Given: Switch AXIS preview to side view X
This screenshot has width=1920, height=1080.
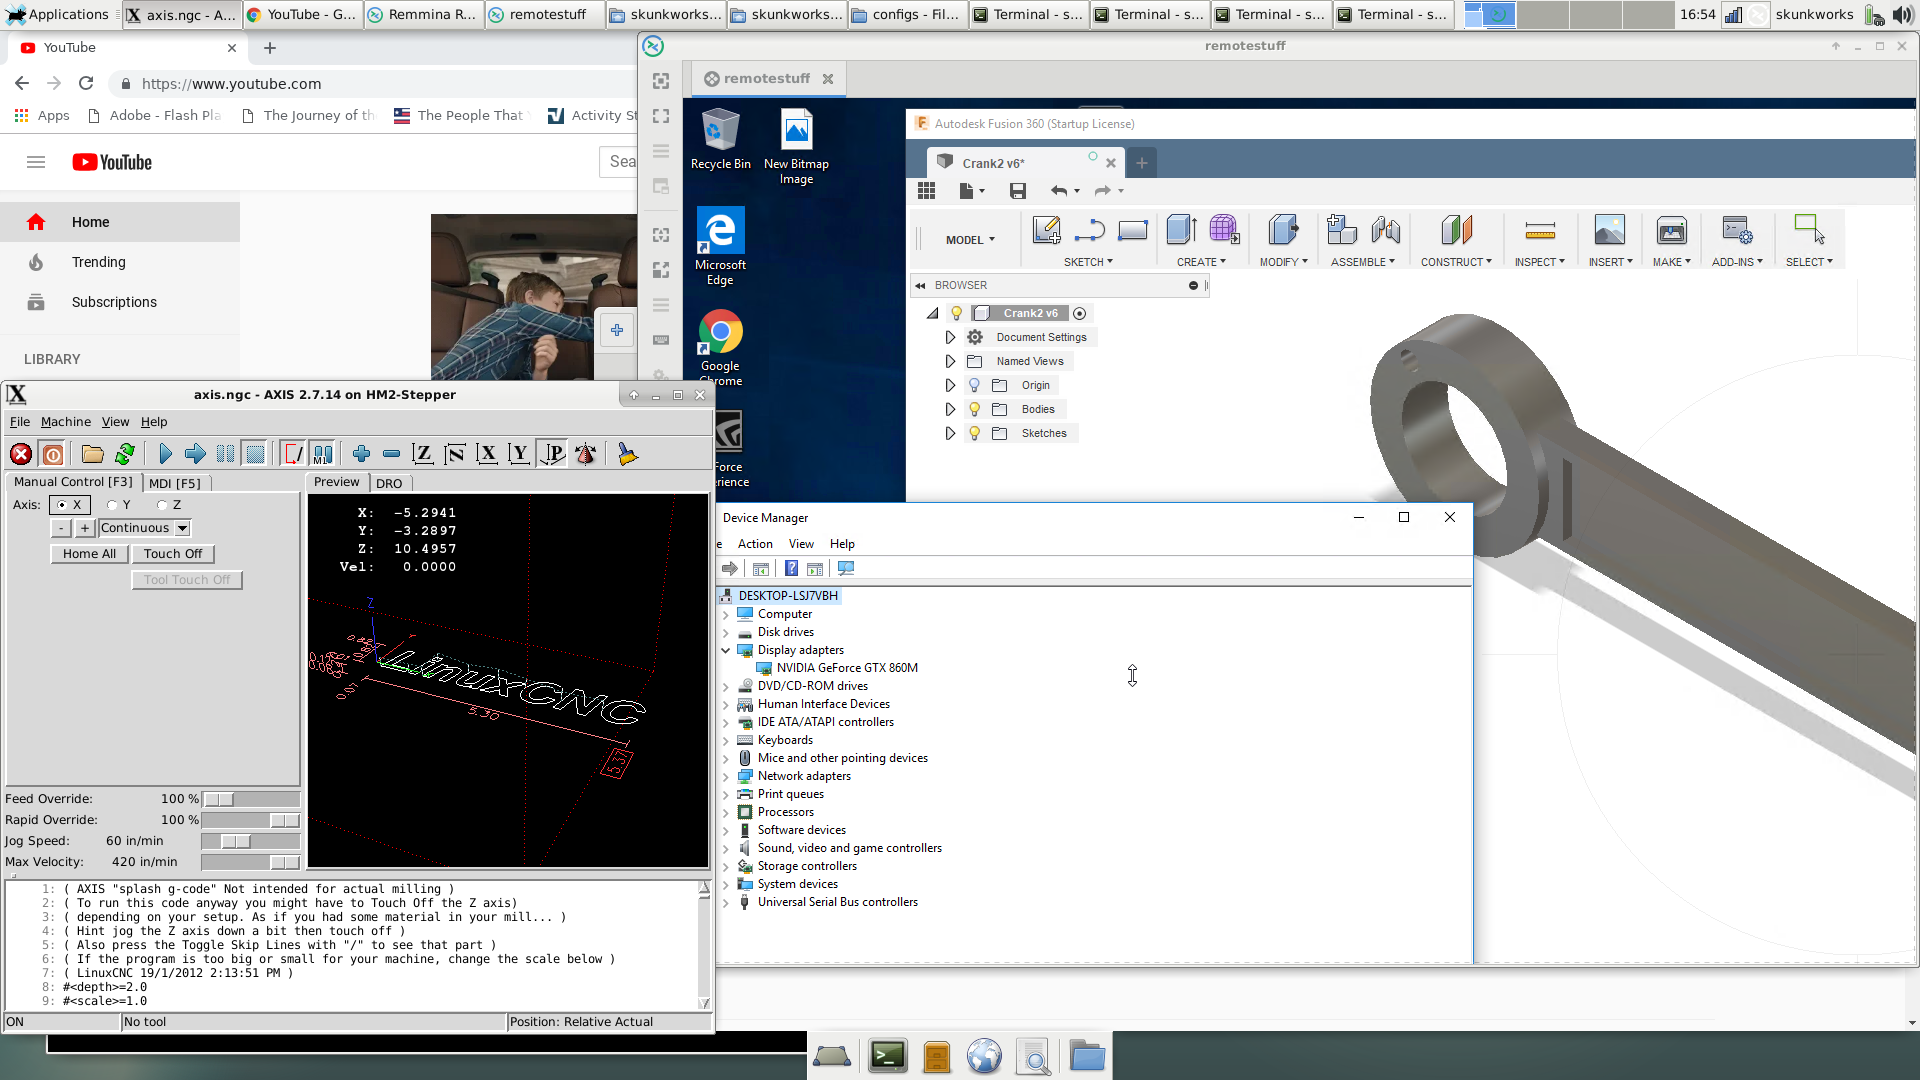Looking at the screenshot, I should pos(487,454).
